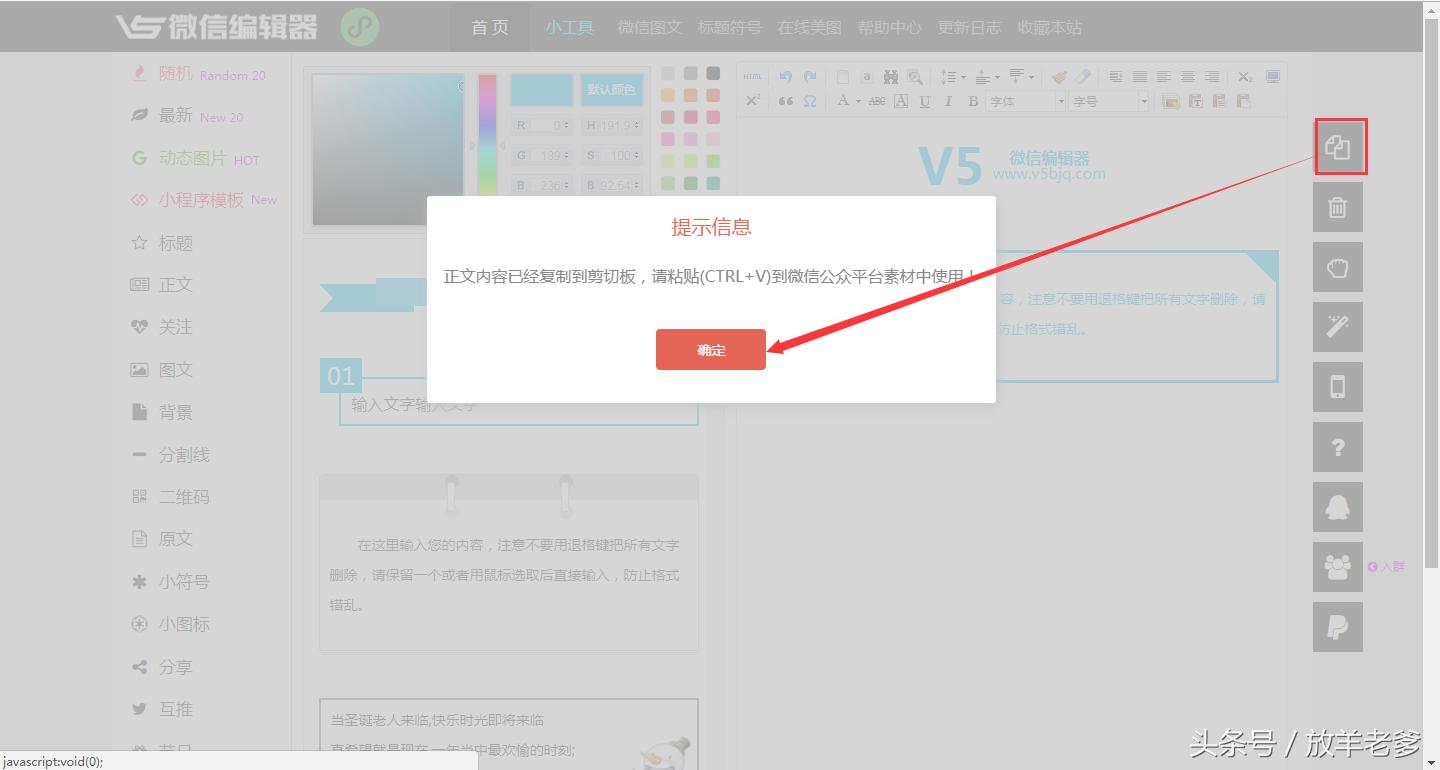
Task: Click the QQ contact icon on right sidebar
Action: [x=1338, y=506]
